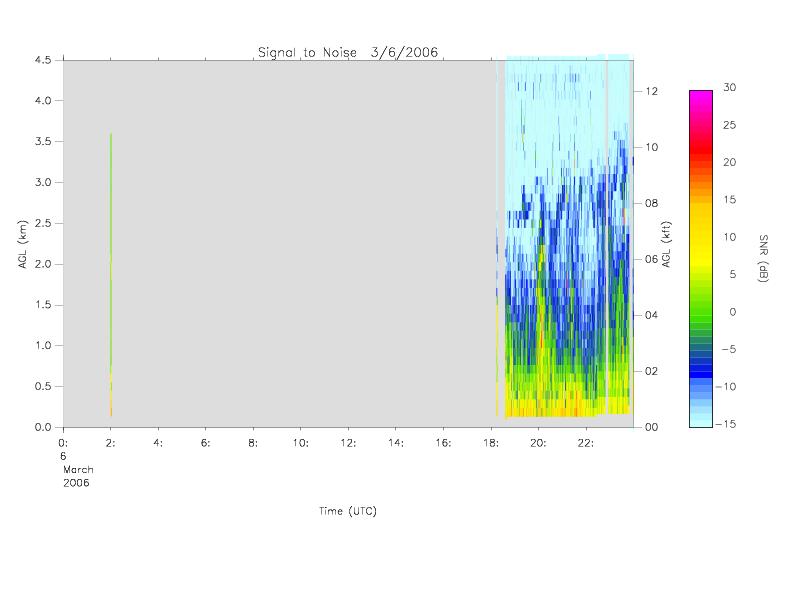
Task: Click the colored SNR data region after 18:00
Action: click(569, 237)
